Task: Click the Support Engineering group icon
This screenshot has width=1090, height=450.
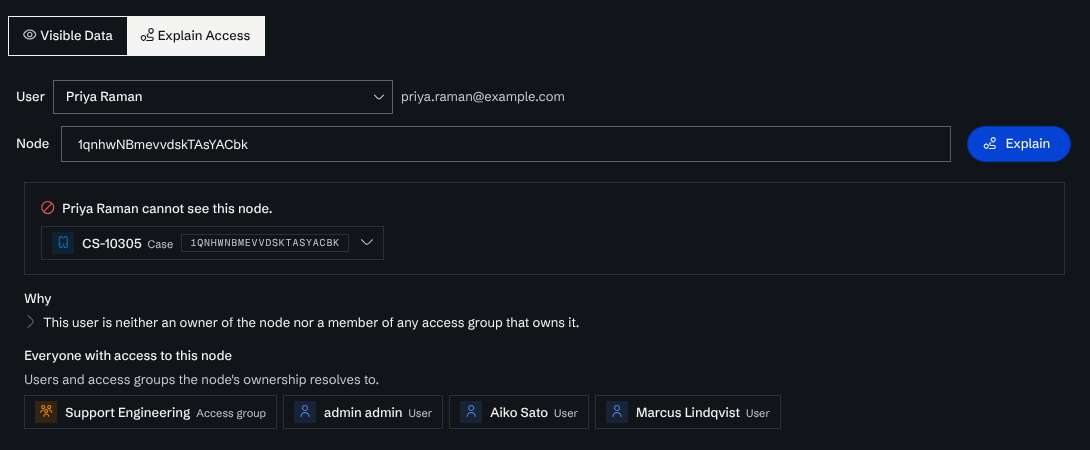Action: (46, 412)
